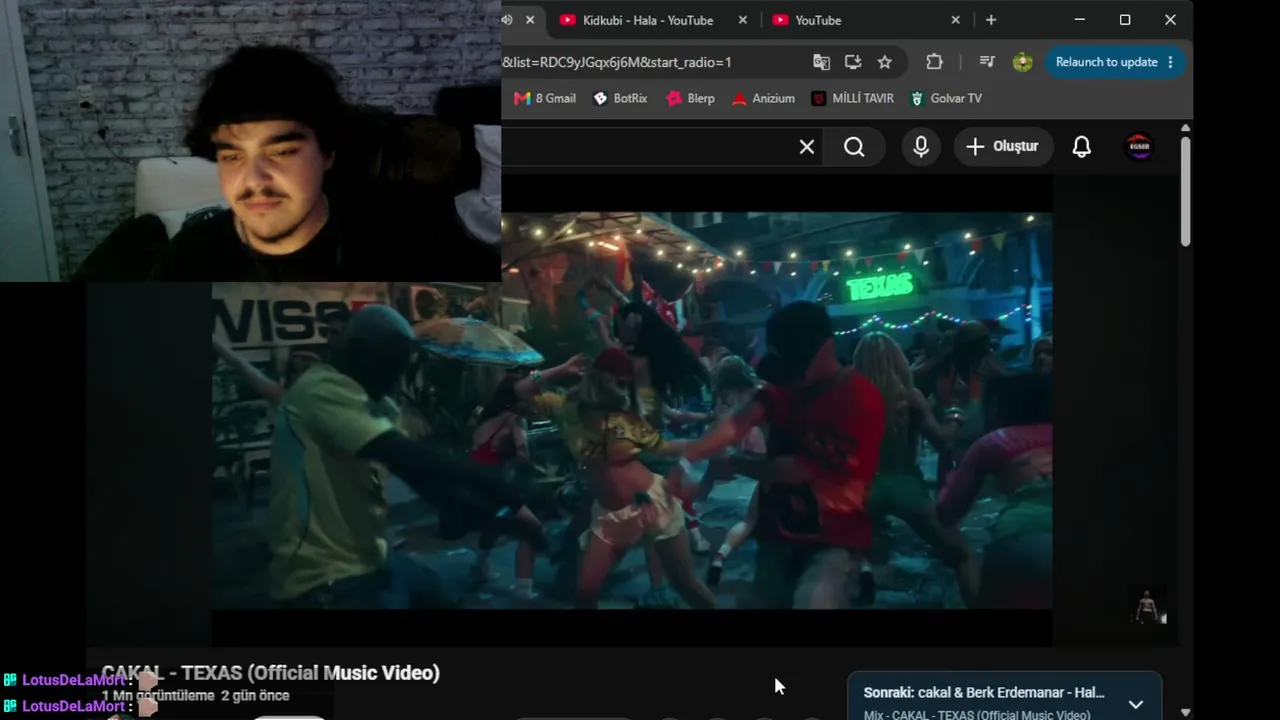Click the scrollbar down arrow
1280x720 pixels.
1186,712
